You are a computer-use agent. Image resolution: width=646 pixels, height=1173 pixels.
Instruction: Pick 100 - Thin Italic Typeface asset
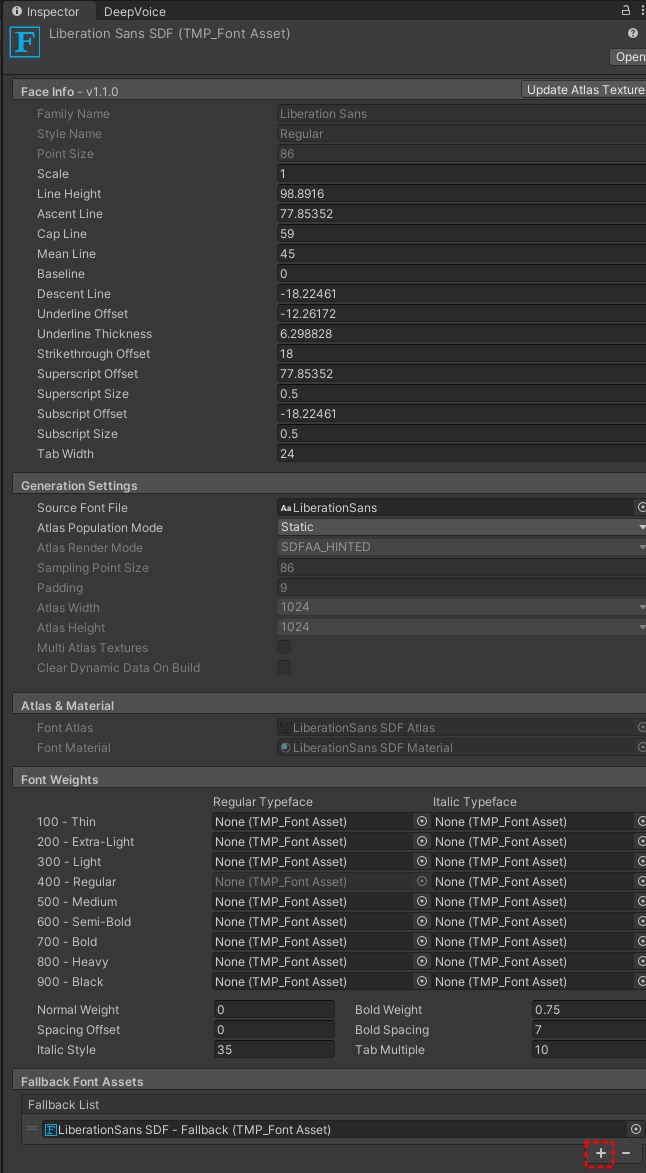tap(642, 821)
